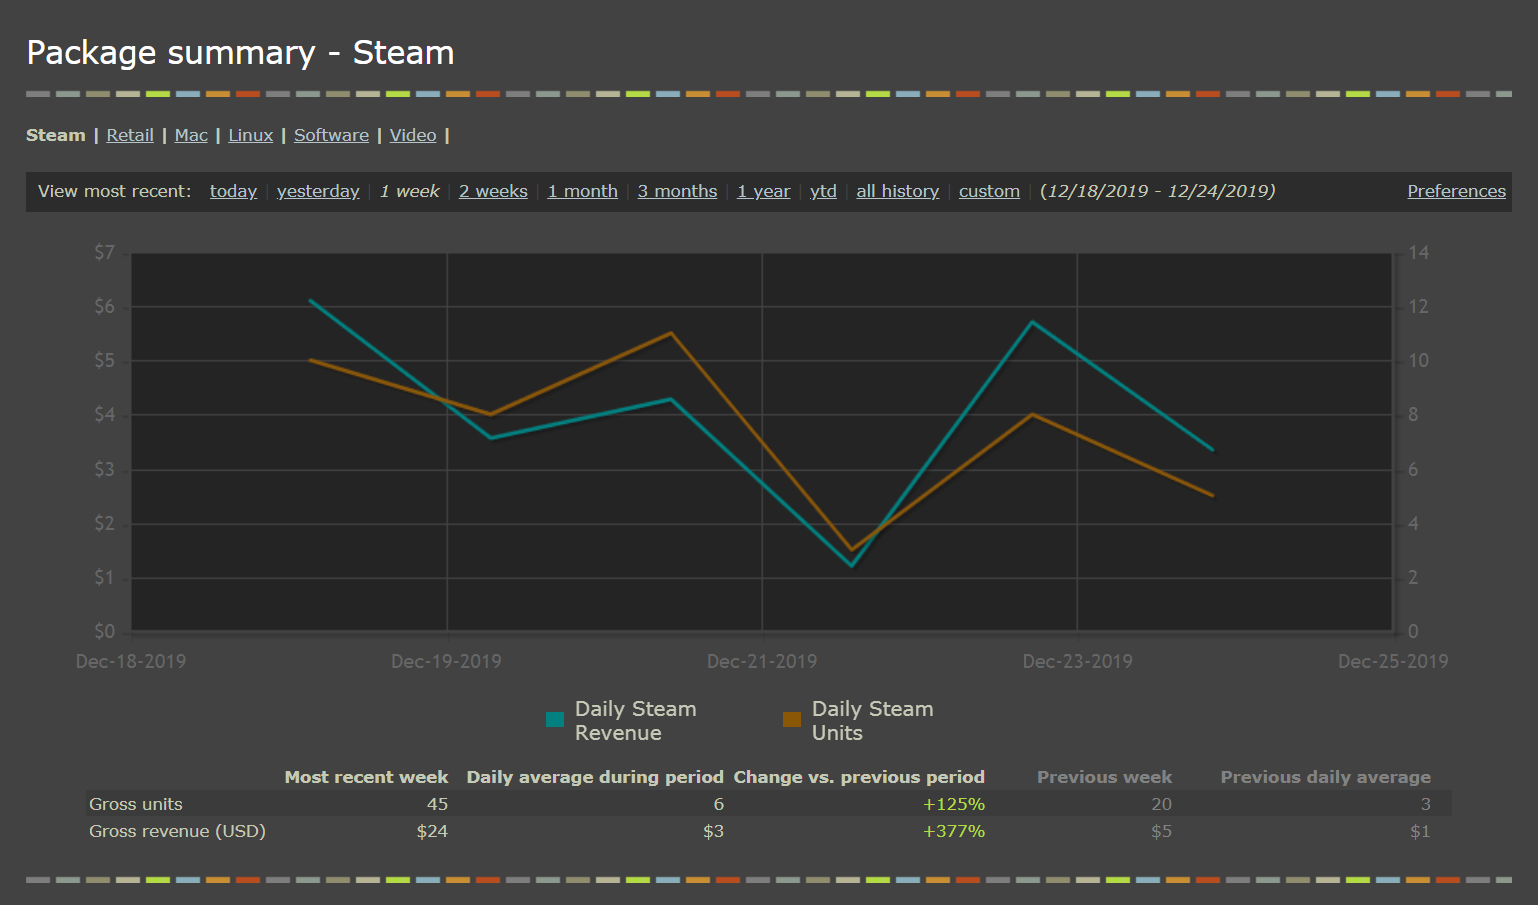Click the $7 revenue axis label
This screenshot has width=1538, height=905.
click(104, 252)
